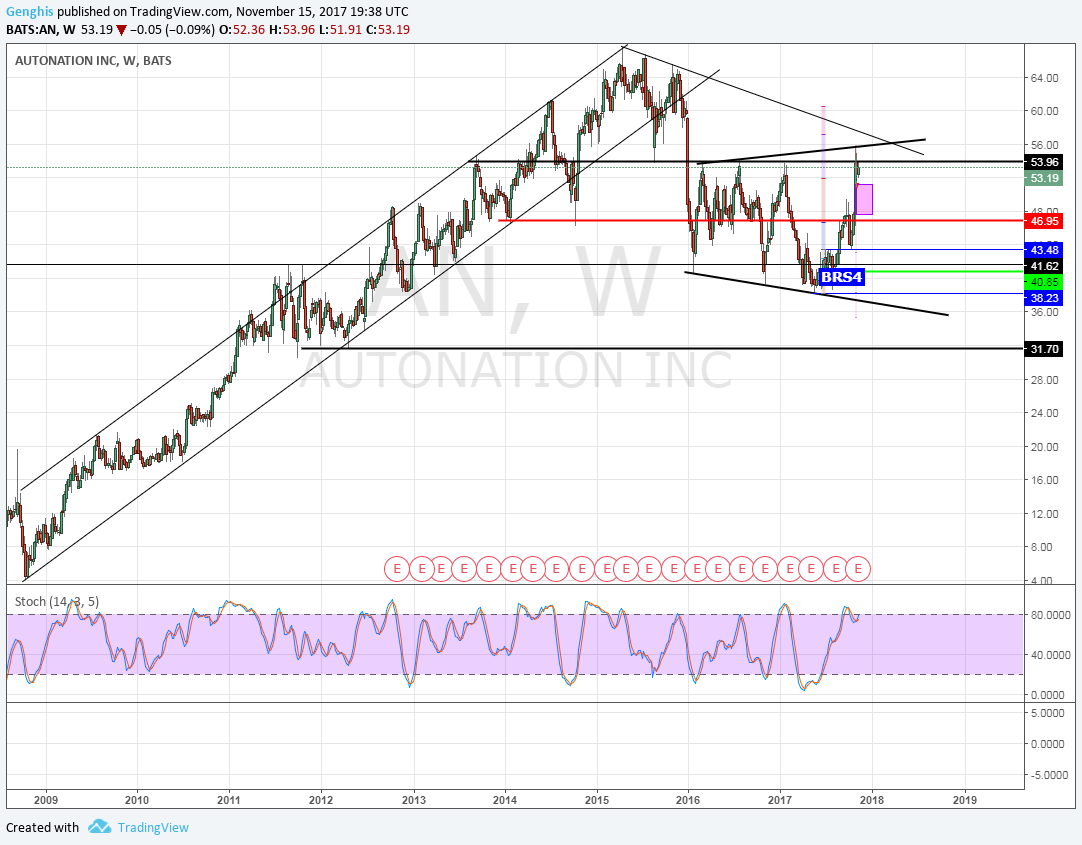This screenshot has width=1082, height=845.
Task: Click the green 40.85 price level label
Action: (1043, 281)
